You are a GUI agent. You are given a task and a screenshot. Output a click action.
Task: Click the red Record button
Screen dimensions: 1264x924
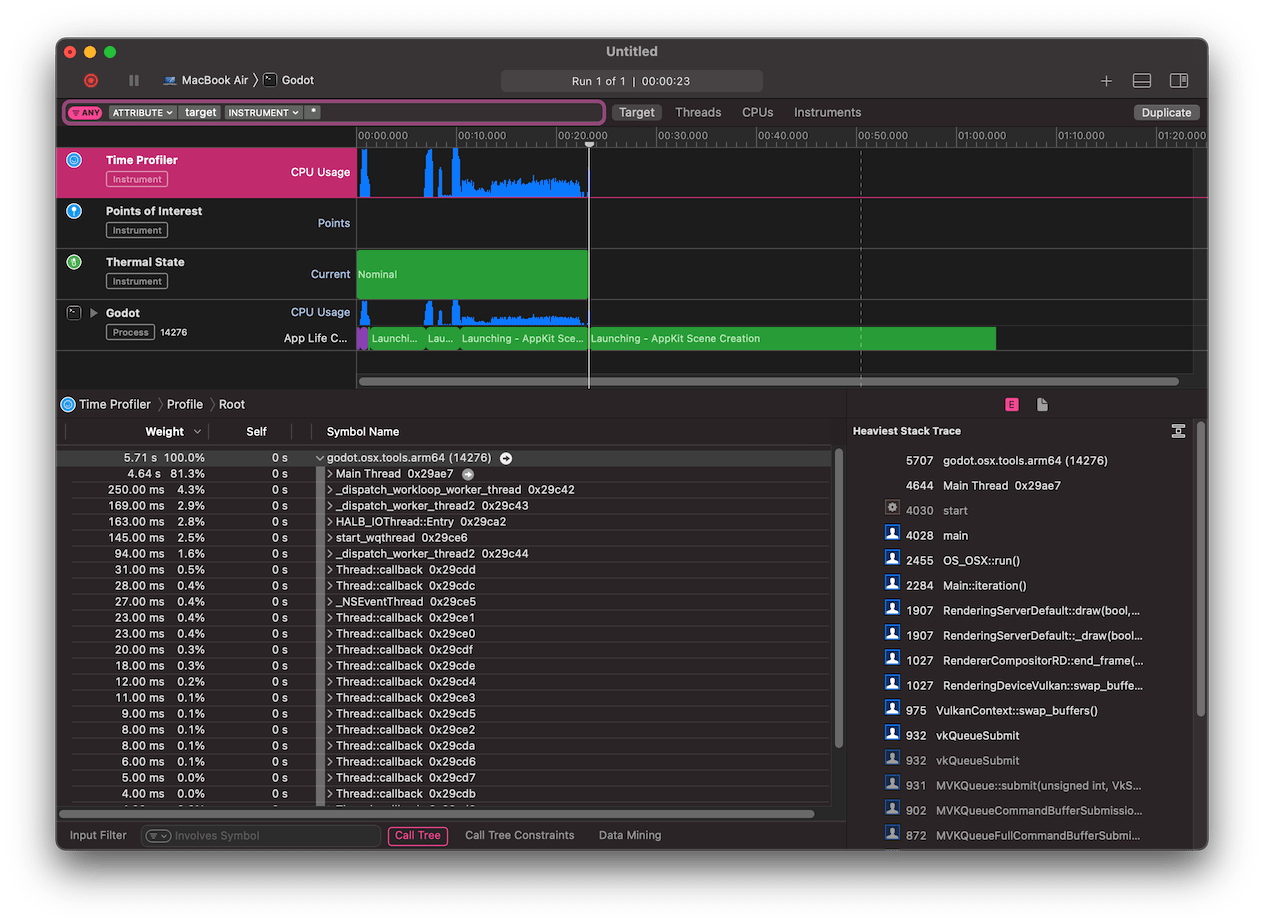pyautogui.click(x=91, y=81)
